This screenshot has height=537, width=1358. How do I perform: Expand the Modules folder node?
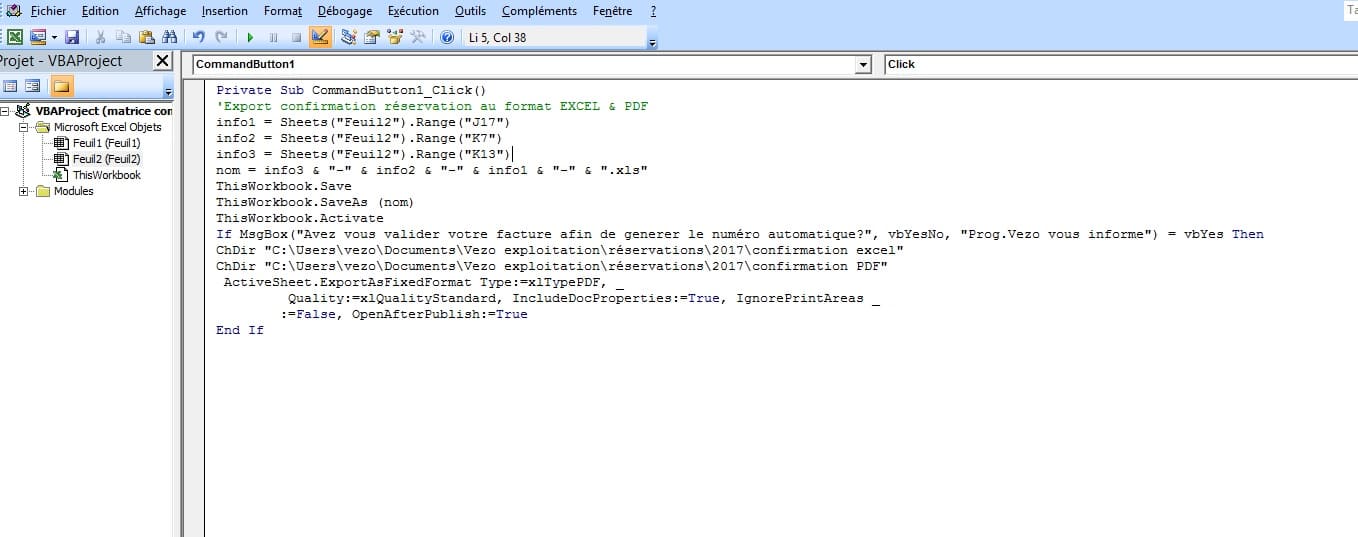click(x=24, y=191)
